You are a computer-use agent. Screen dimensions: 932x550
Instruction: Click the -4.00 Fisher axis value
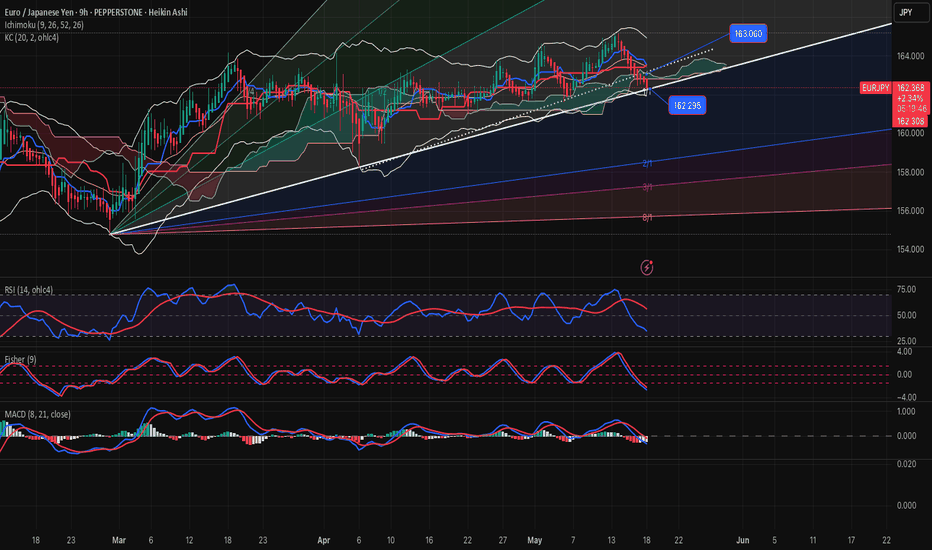point(904,397)
